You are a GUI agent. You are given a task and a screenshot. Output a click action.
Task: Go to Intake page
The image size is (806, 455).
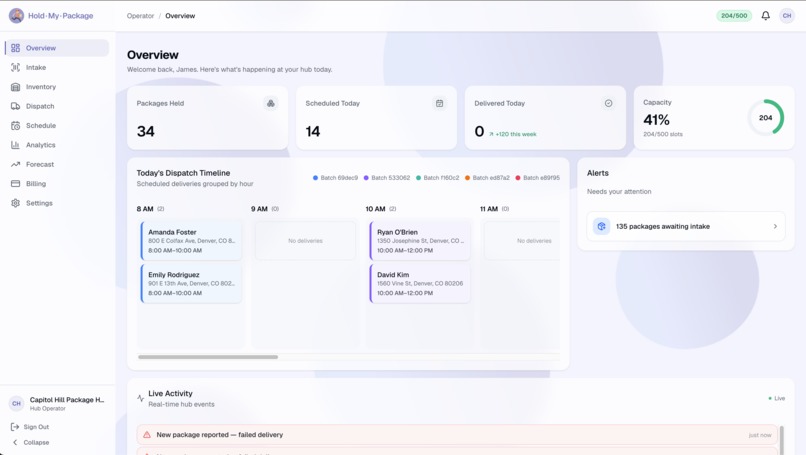[58, 67]
